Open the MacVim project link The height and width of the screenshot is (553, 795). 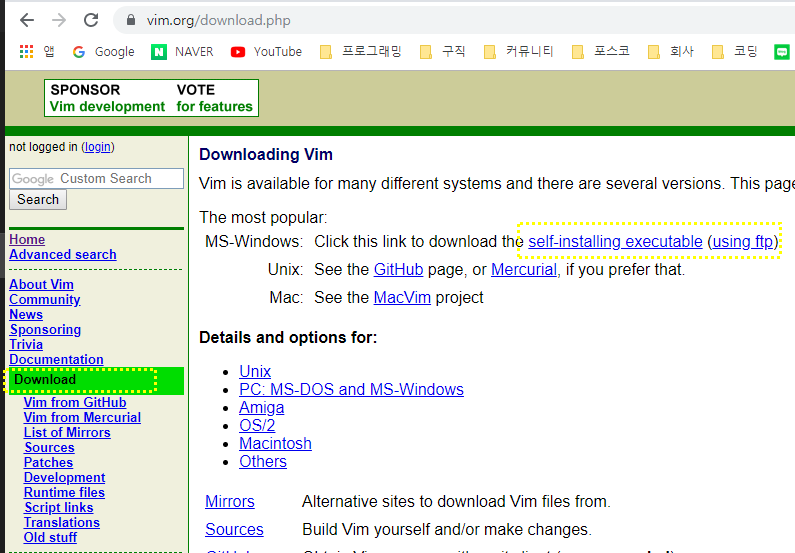(x=402, y=298)
